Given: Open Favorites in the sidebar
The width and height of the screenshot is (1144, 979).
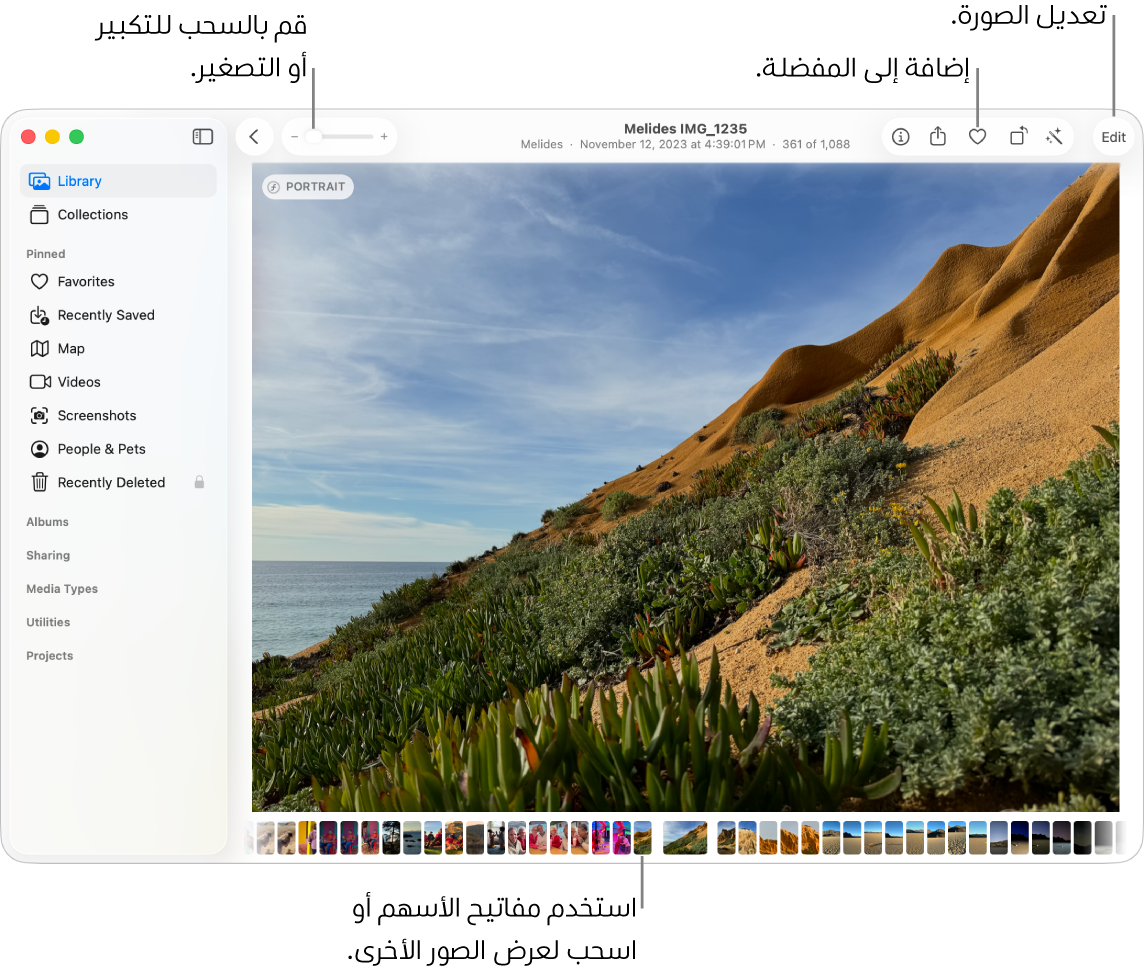Looking at the screenshot, I should [x=86, y=282].
